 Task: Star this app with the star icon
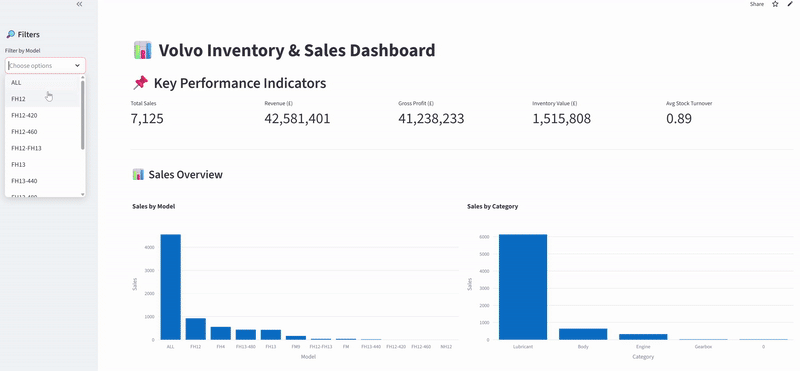776,4
